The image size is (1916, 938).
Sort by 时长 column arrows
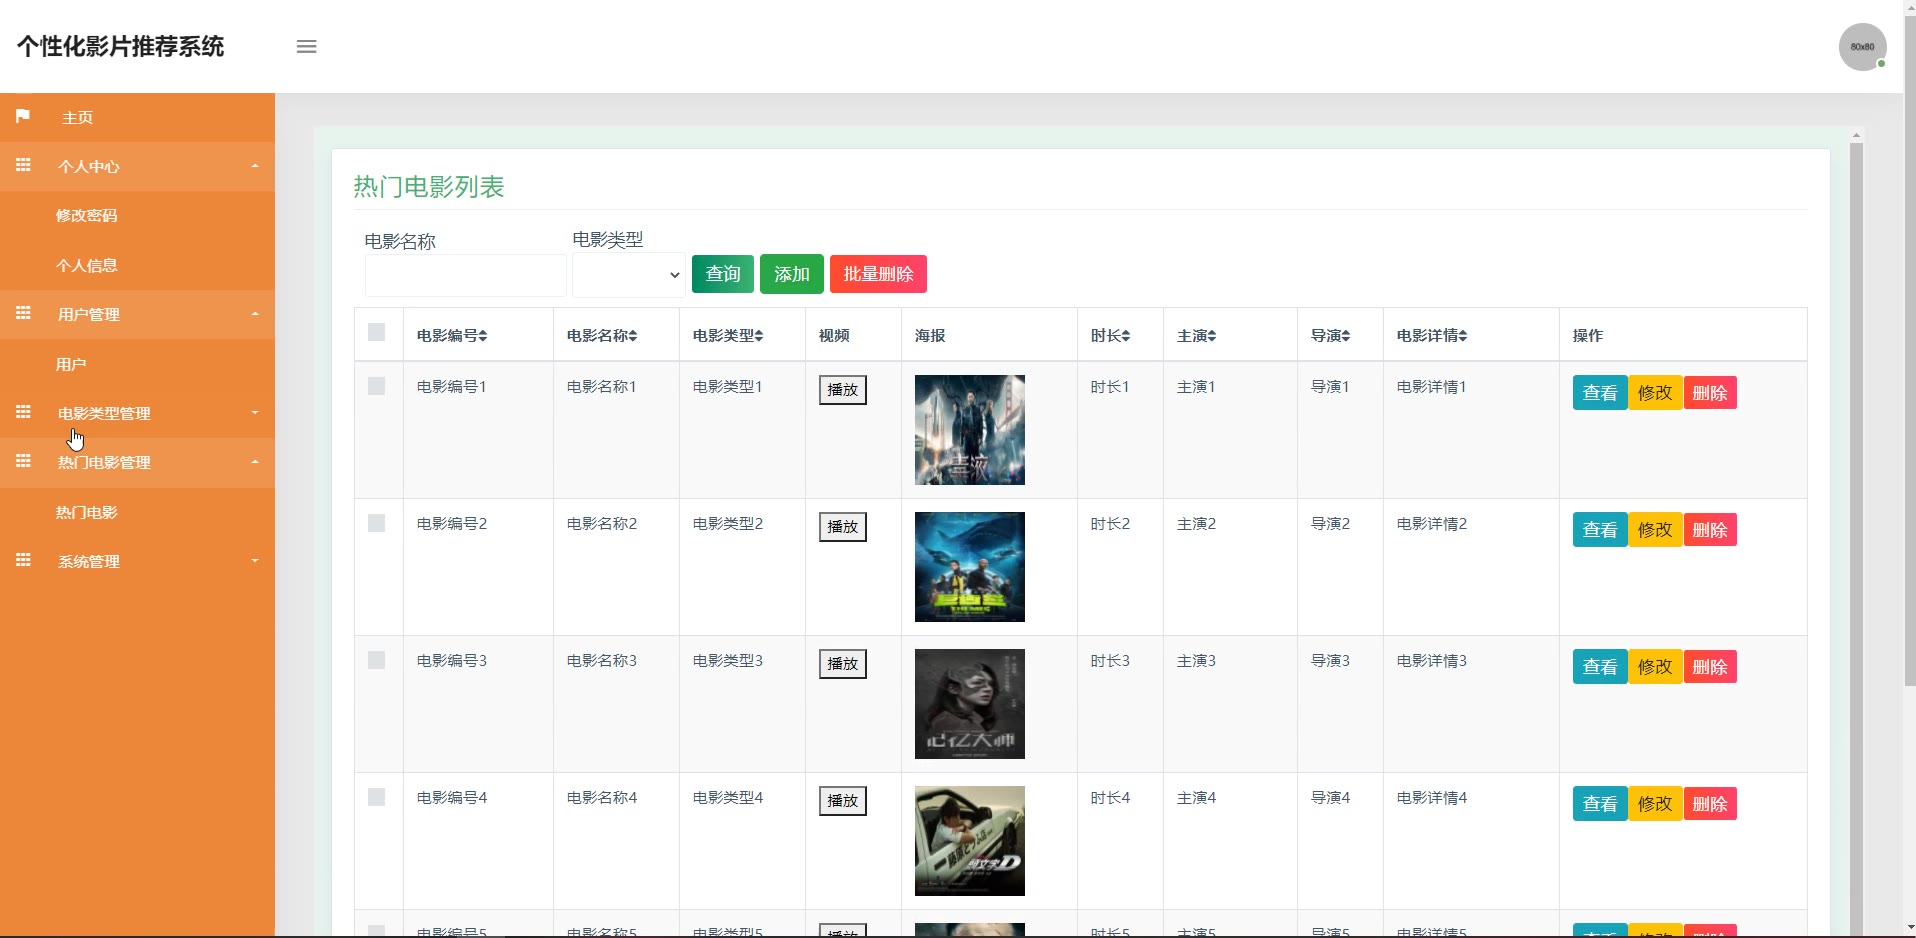pos(1126,336)
